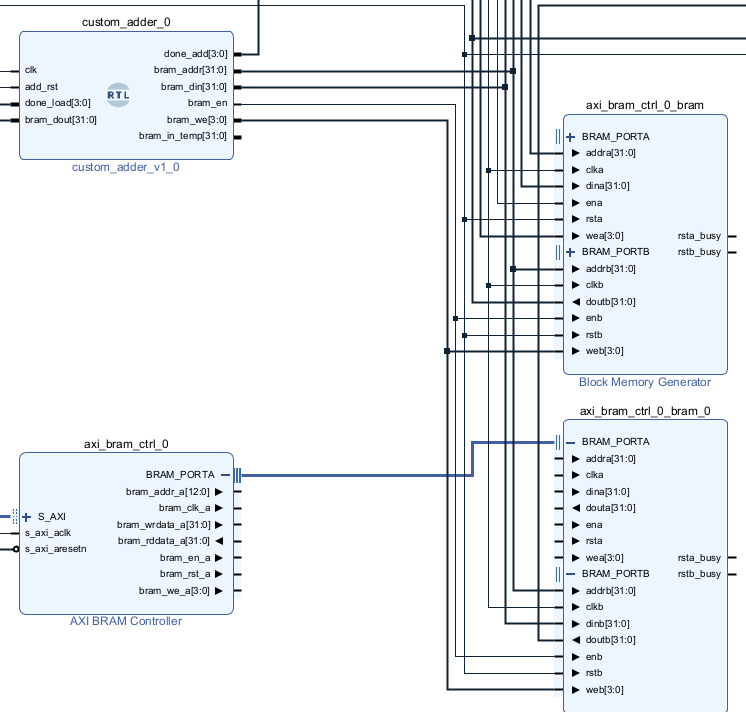Click the Block Memory Generator label

coord(645,382)
